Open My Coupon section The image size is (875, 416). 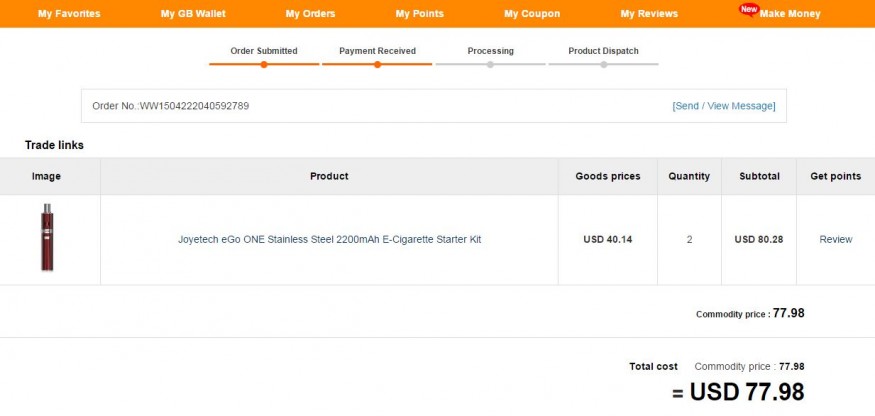532,14
